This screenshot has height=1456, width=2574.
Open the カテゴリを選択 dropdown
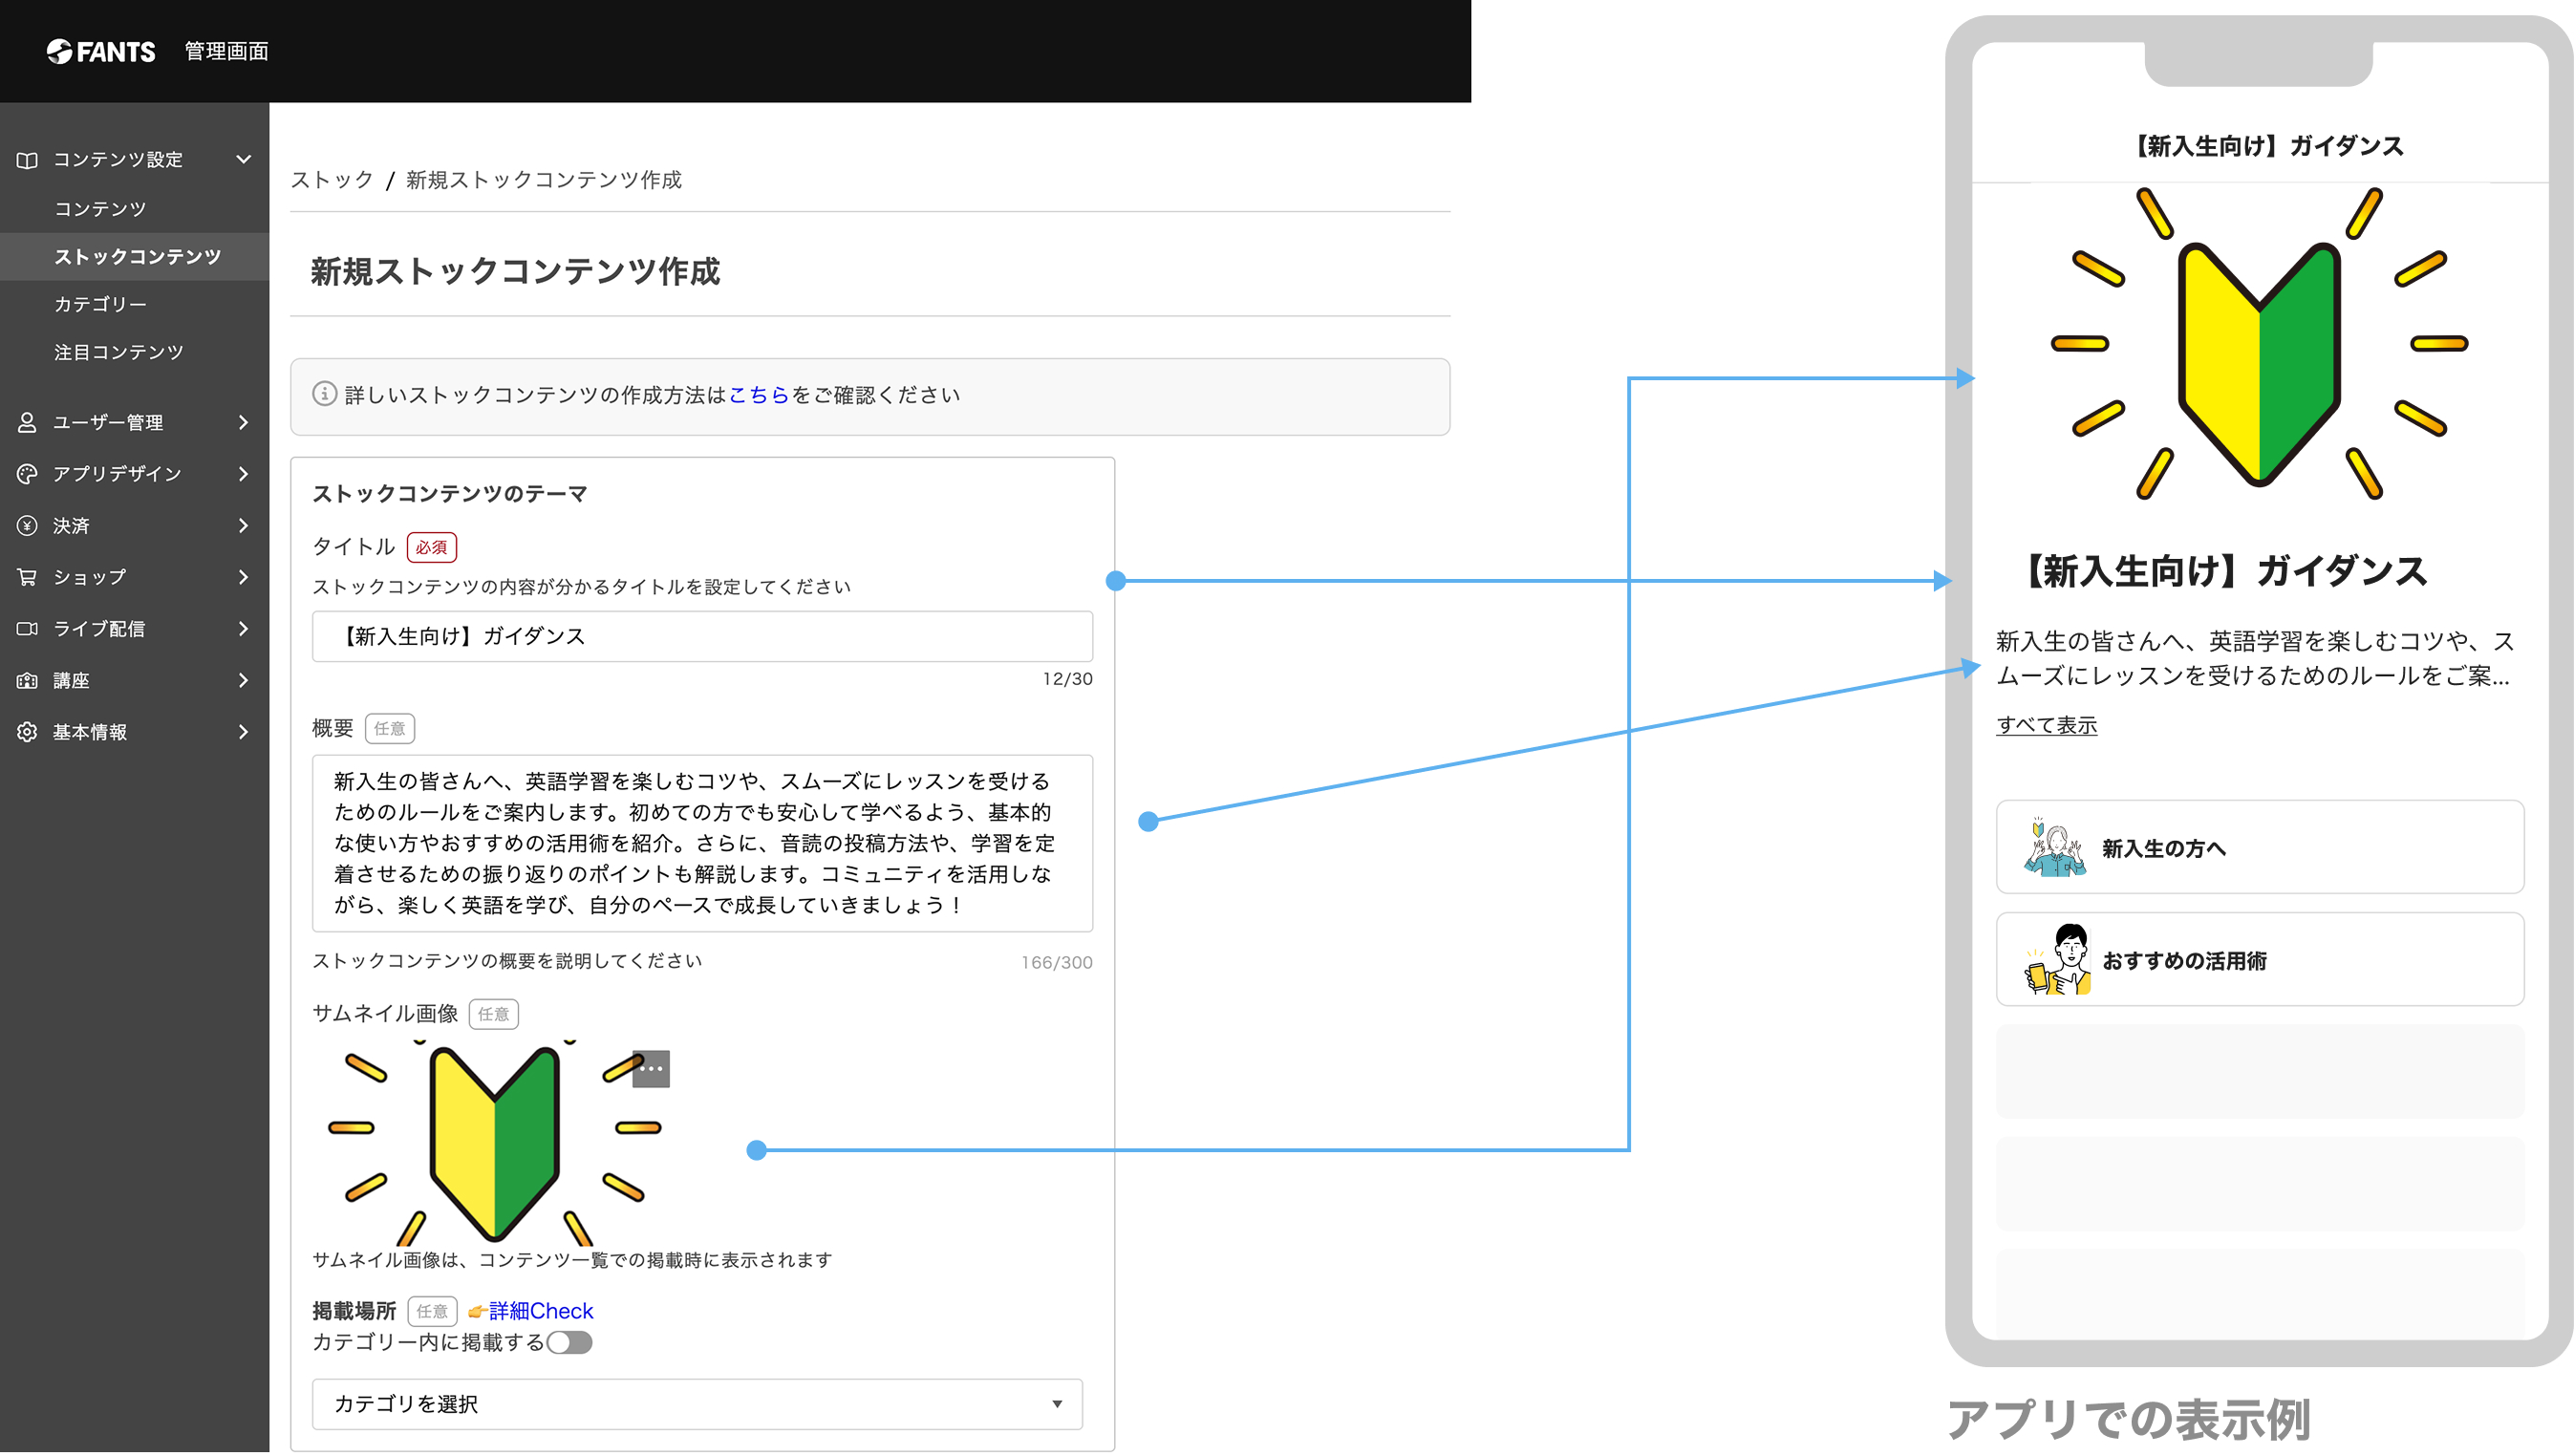coord(697,1405)
